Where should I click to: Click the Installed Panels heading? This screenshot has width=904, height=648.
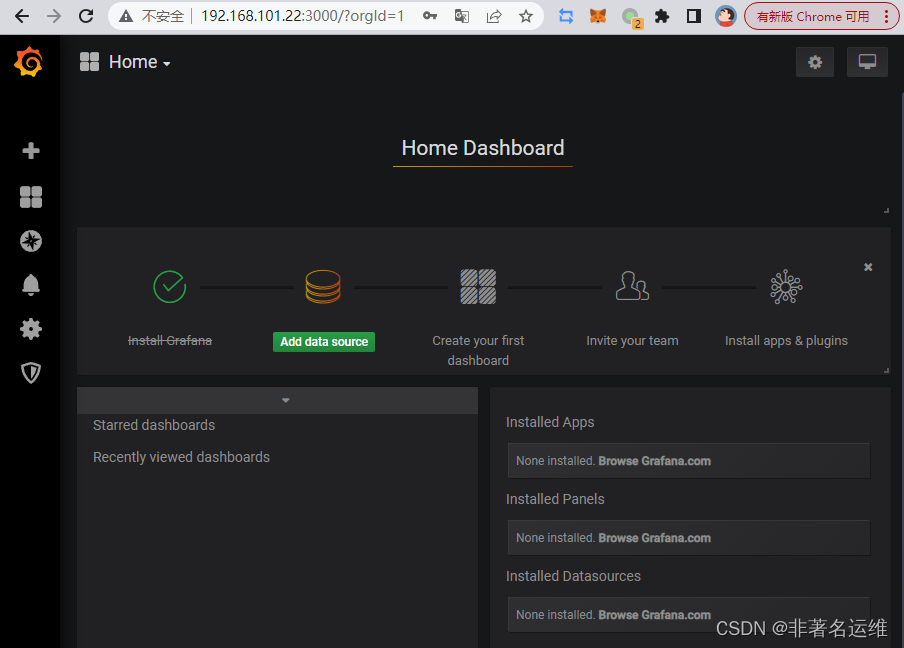(x=555, y=499)
